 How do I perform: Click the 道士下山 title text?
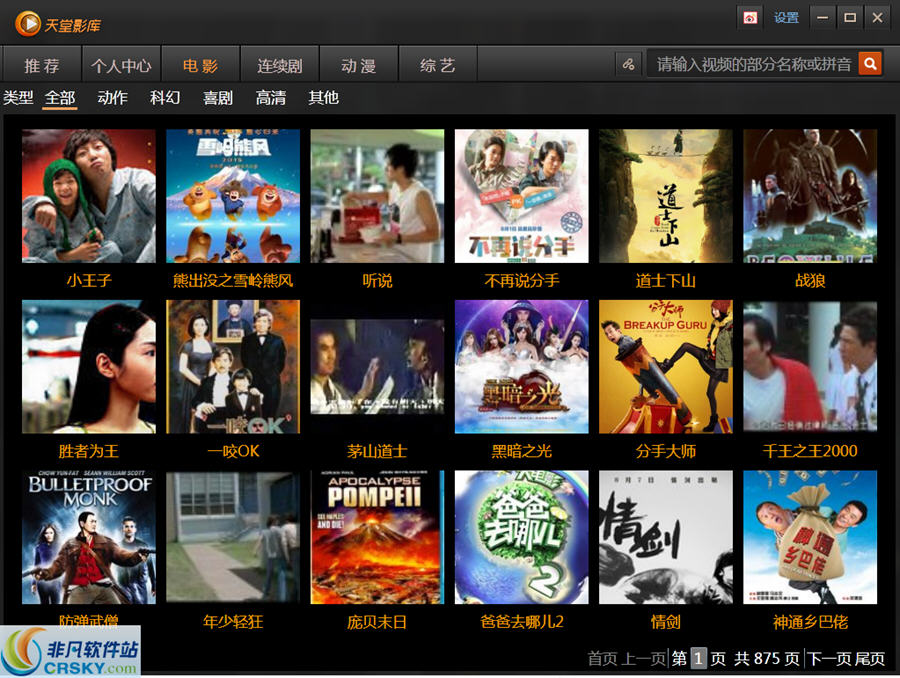pos(666,281)
